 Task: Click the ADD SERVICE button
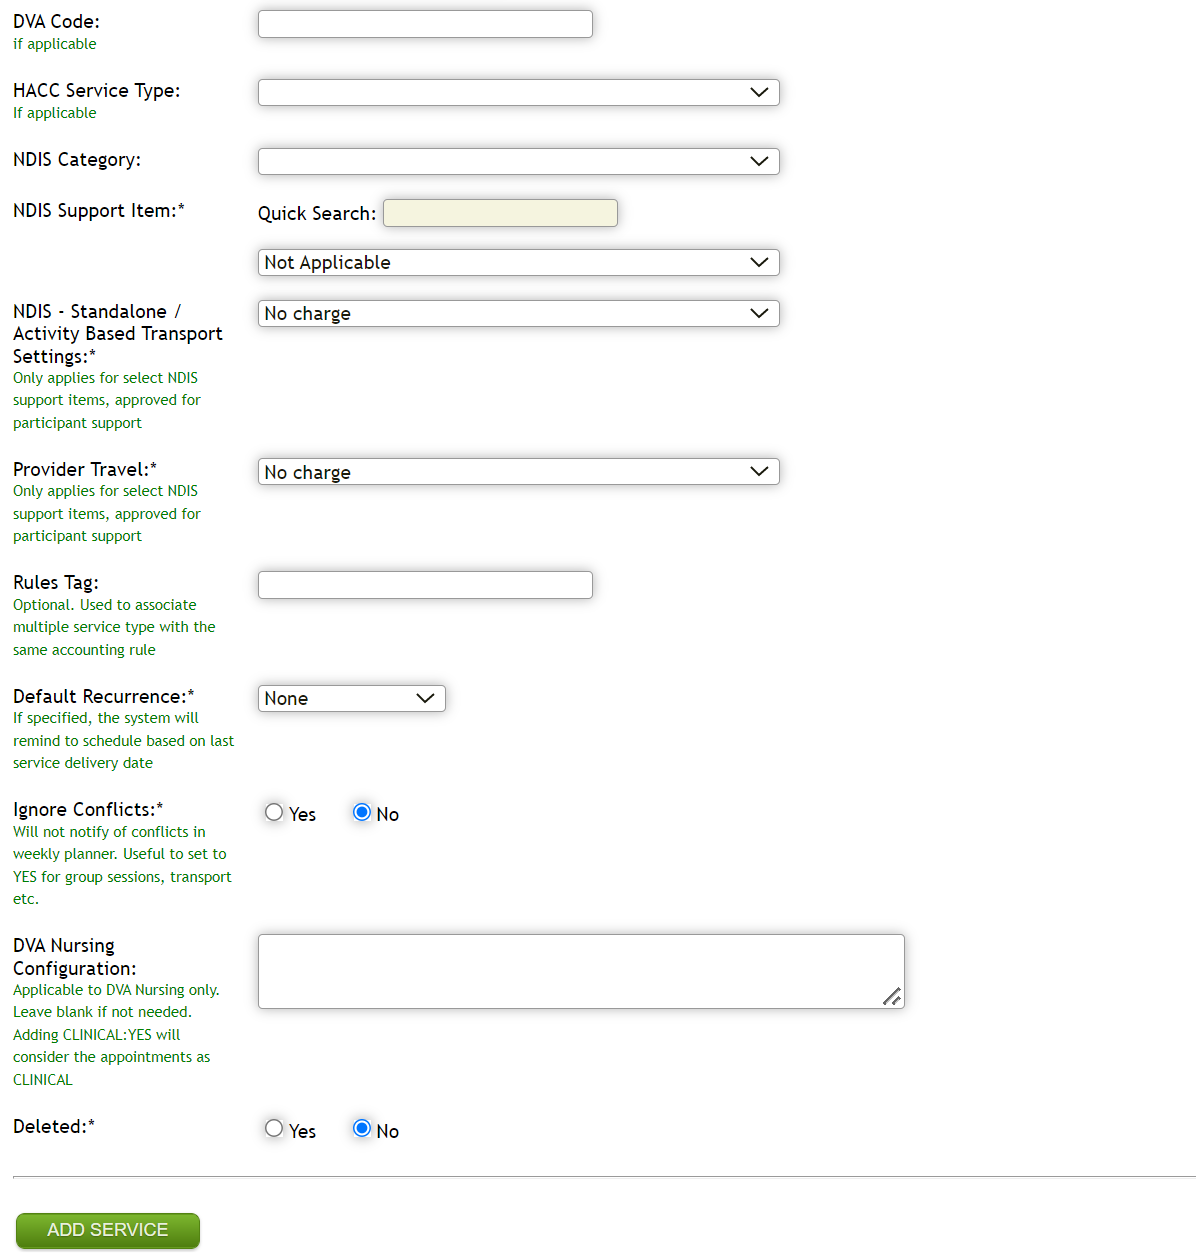tap(107, 1231)
